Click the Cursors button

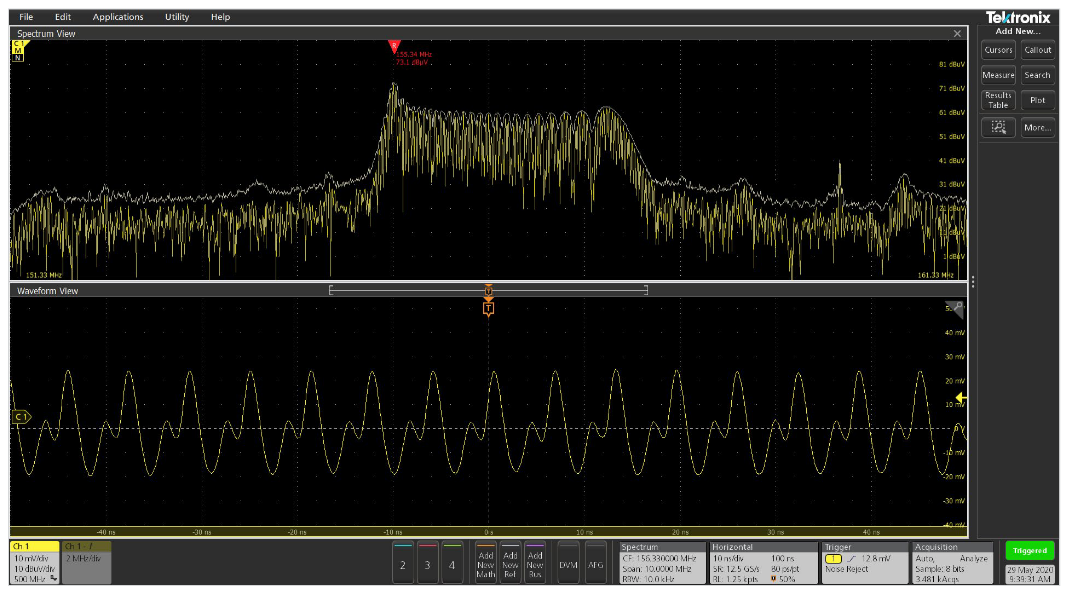click(x=998, y=50)
